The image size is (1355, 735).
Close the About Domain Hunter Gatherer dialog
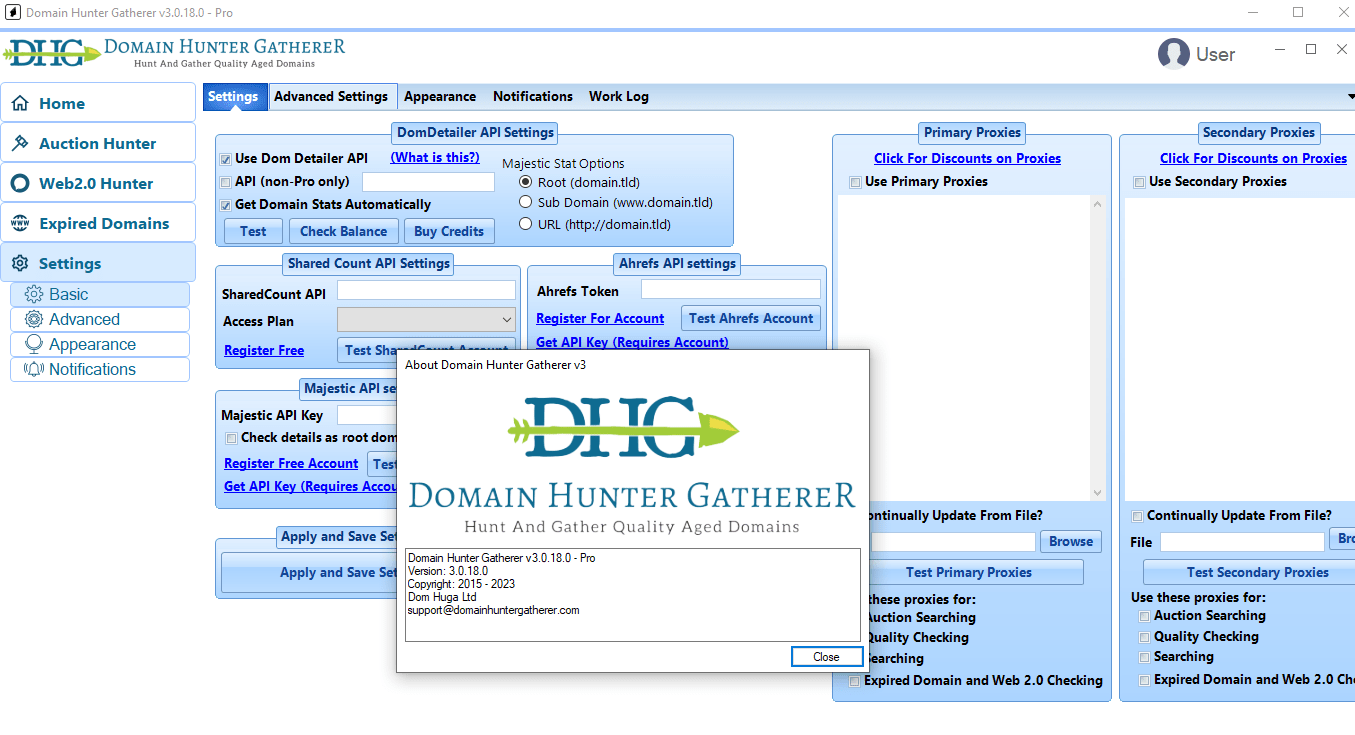tap(826, 657)
